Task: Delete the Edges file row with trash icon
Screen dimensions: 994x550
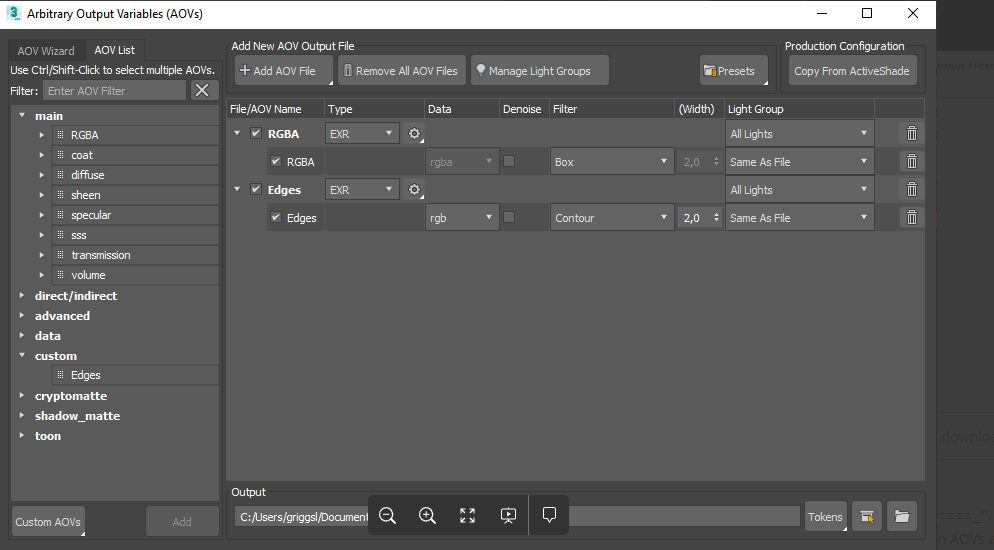Action: coord(911,189)
